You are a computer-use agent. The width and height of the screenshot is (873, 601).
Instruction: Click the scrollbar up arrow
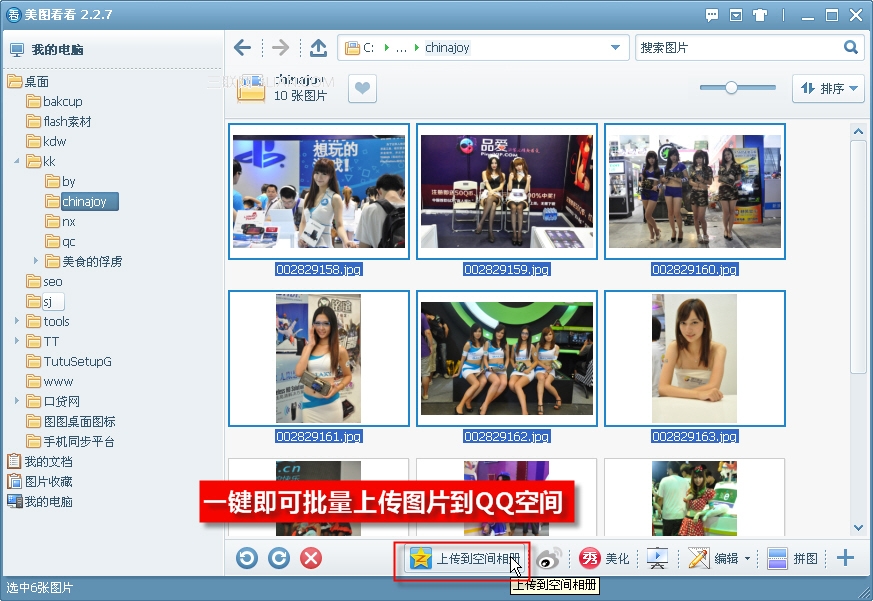coord(858,132)
